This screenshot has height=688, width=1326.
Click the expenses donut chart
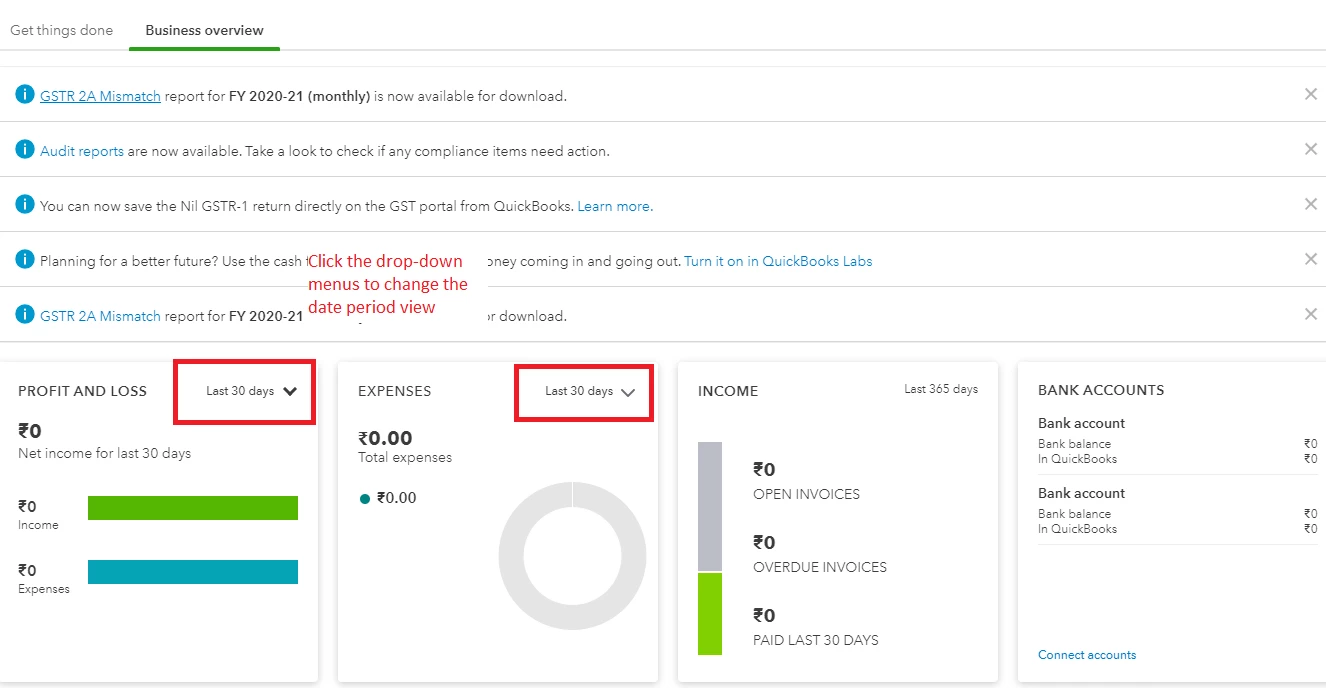click(x=572, y=556)
